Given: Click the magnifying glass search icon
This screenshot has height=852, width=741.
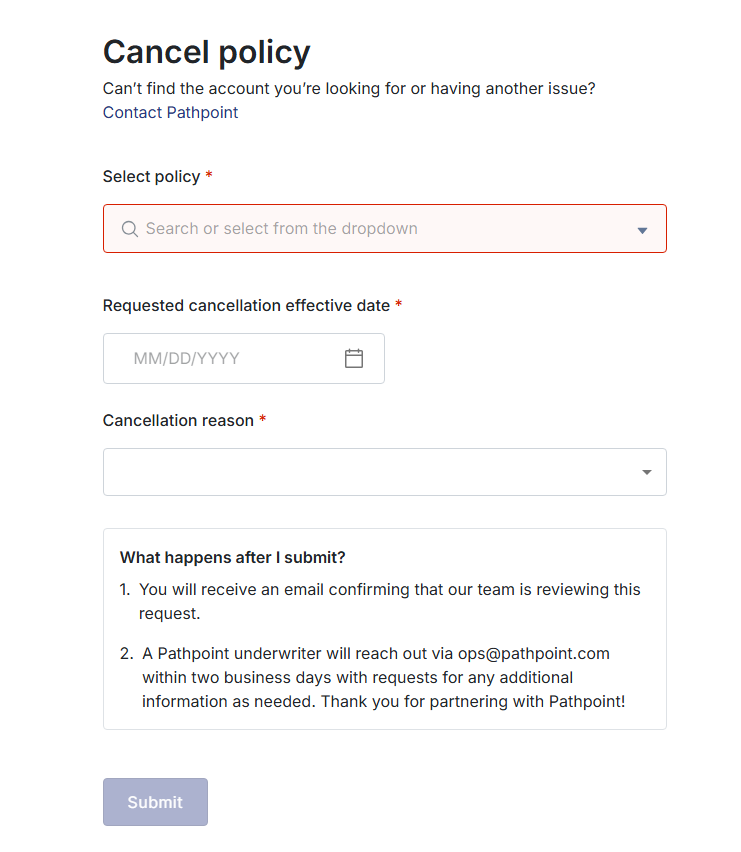Looking at the screenshot, I should point(129,229).
